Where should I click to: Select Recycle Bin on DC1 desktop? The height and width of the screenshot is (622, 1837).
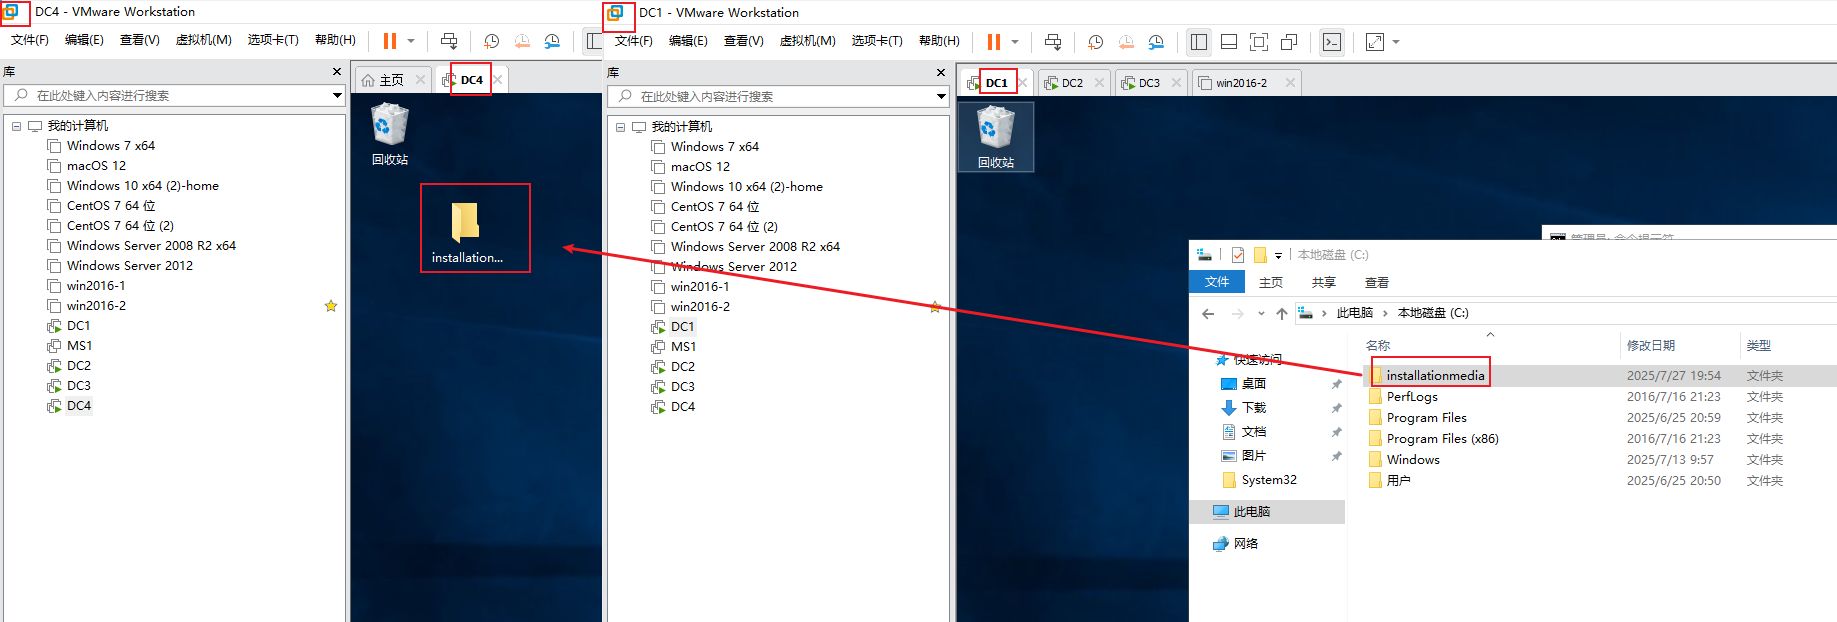995,137
